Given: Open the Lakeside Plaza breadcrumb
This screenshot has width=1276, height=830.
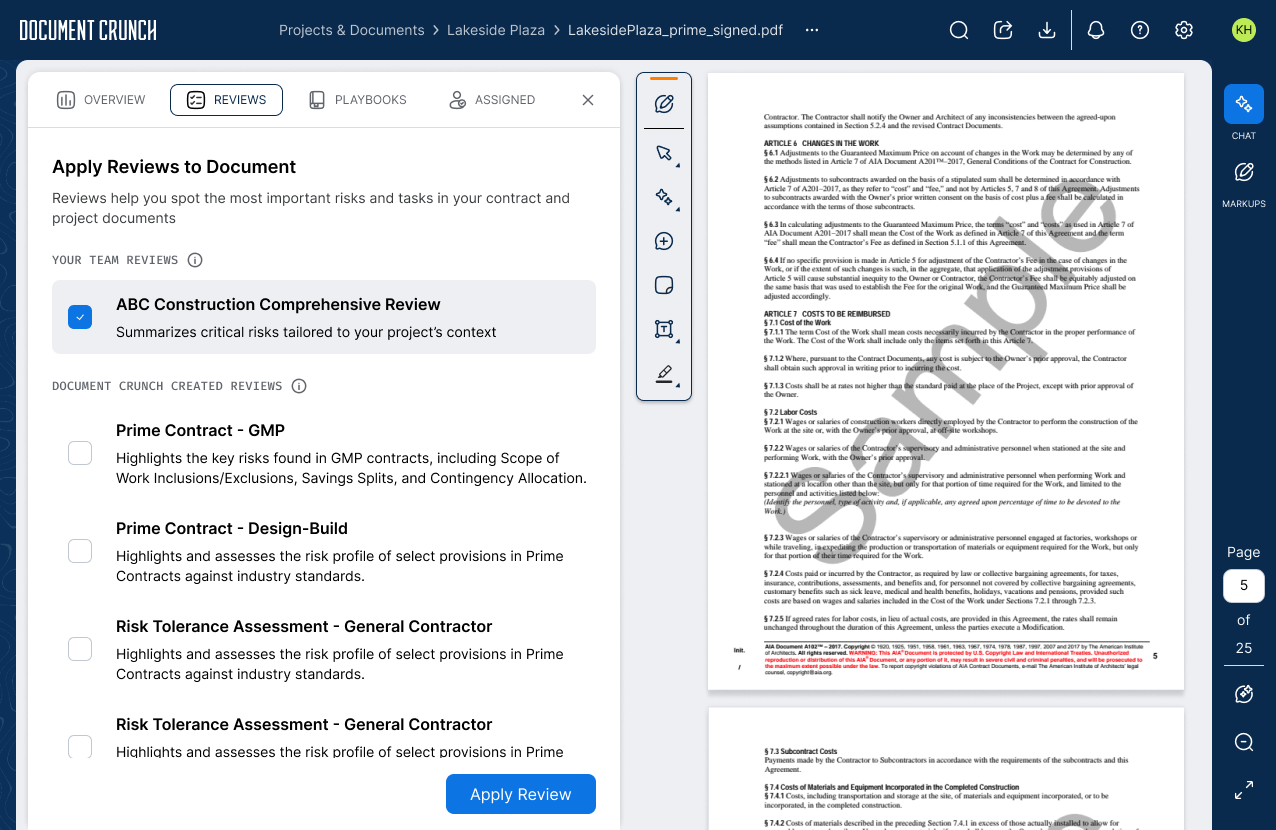Looking at the screenshot, I should (496, 30).
